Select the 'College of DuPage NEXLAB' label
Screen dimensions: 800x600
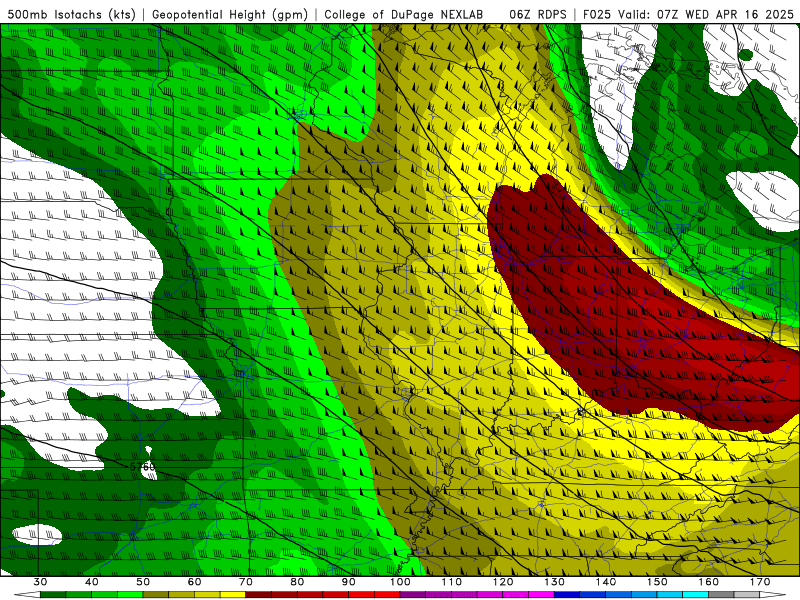[404, 15]
